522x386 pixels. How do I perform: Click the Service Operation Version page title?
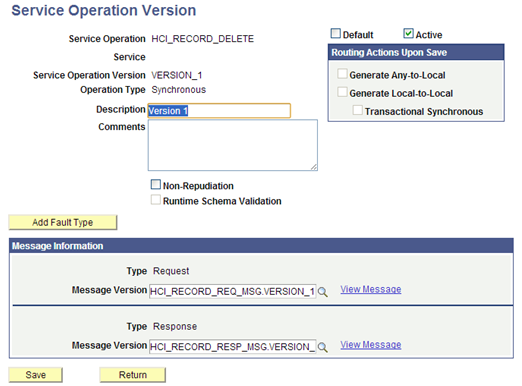(x=104, y=10)
